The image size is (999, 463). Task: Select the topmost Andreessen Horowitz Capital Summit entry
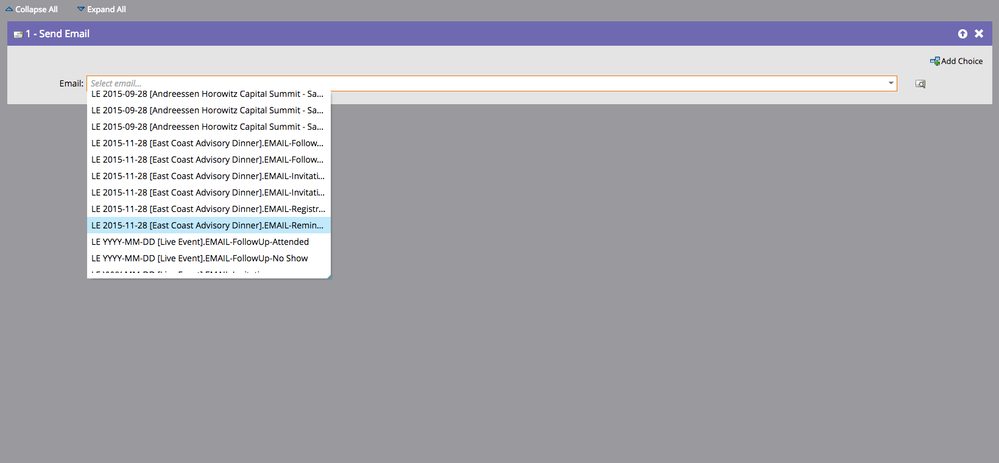[x=207, y=93]
